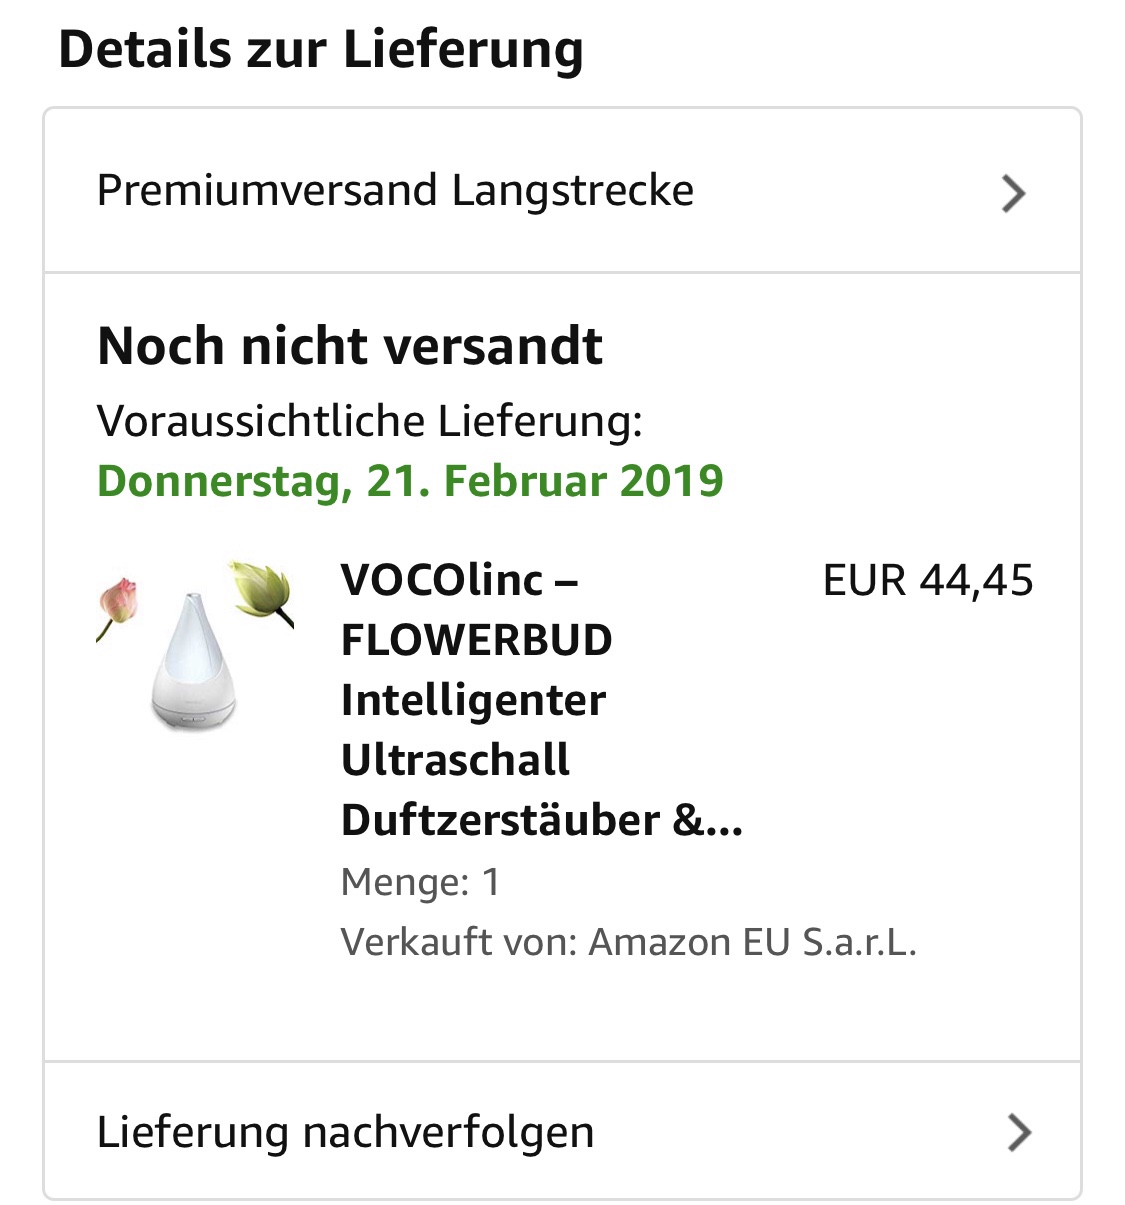Screen dimensions: 1125x1205
Task: Click the Details zur Lieferung heading
Action: [x=321, y=50]
